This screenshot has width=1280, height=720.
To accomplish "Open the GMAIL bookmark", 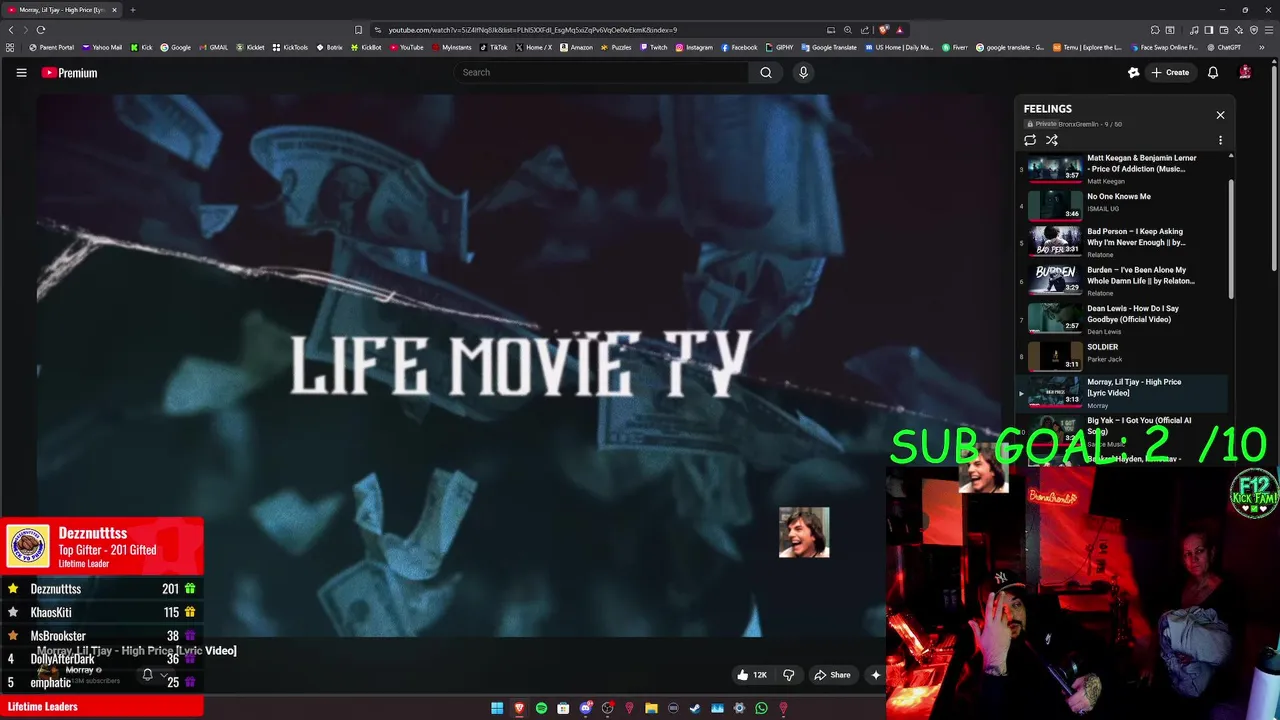I will (214, 47).
